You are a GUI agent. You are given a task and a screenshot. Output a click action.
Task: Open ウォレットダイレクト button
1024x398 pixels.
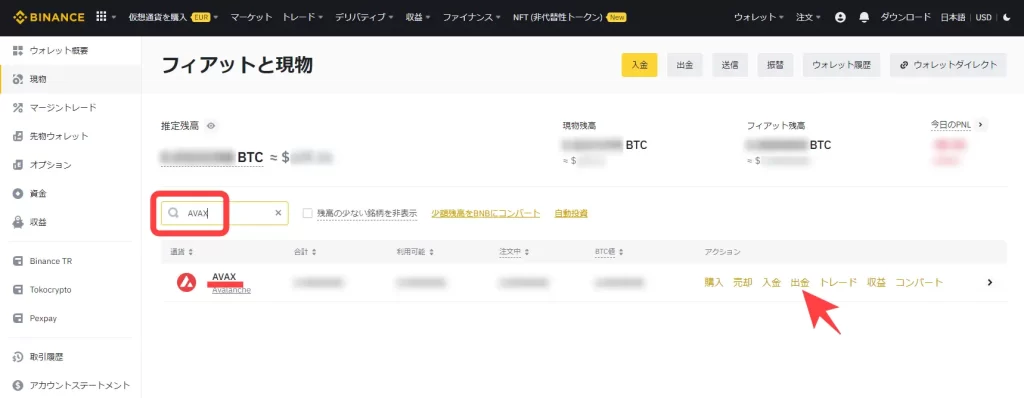(x=948, y=65)
